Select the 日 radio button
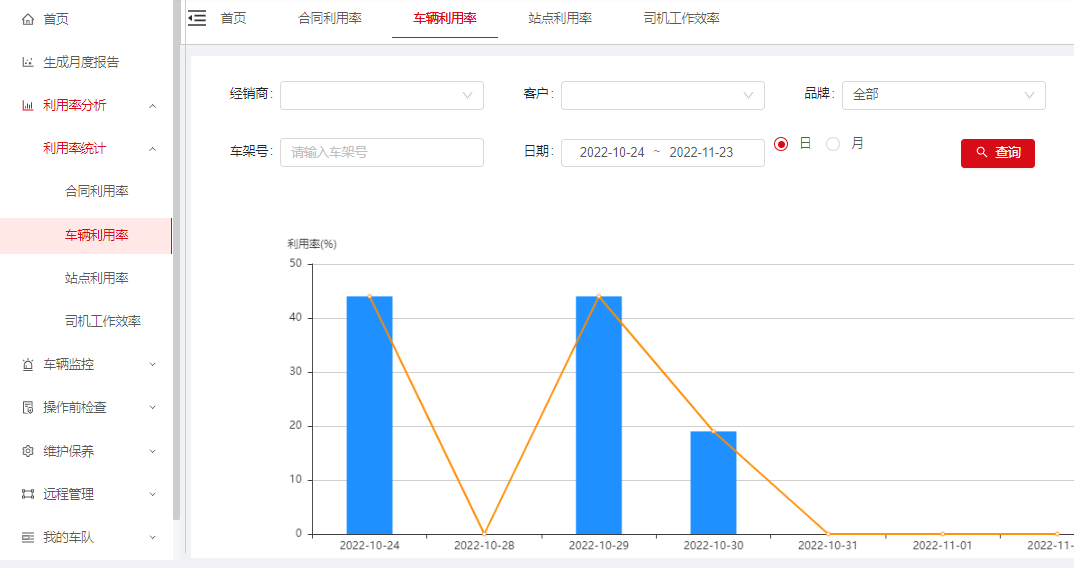The image size is (1074, 568). pos(782,144)
